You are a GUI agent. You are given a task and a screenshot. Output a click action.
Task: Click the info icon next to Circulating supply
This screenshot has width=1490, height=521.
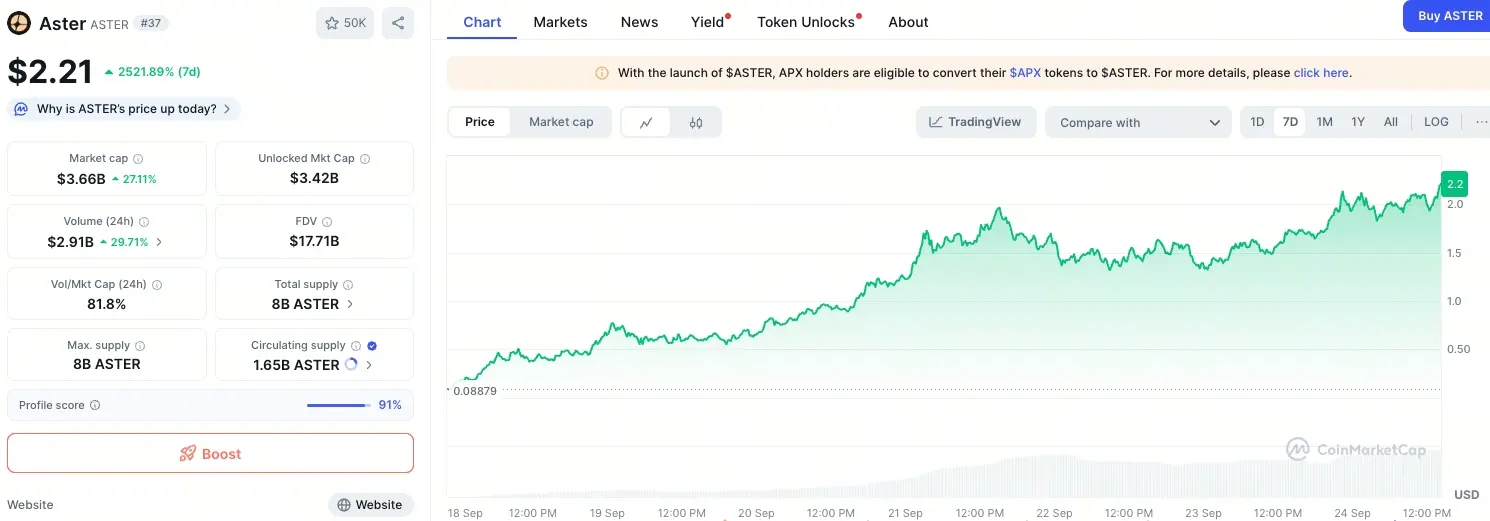(356, 346)
